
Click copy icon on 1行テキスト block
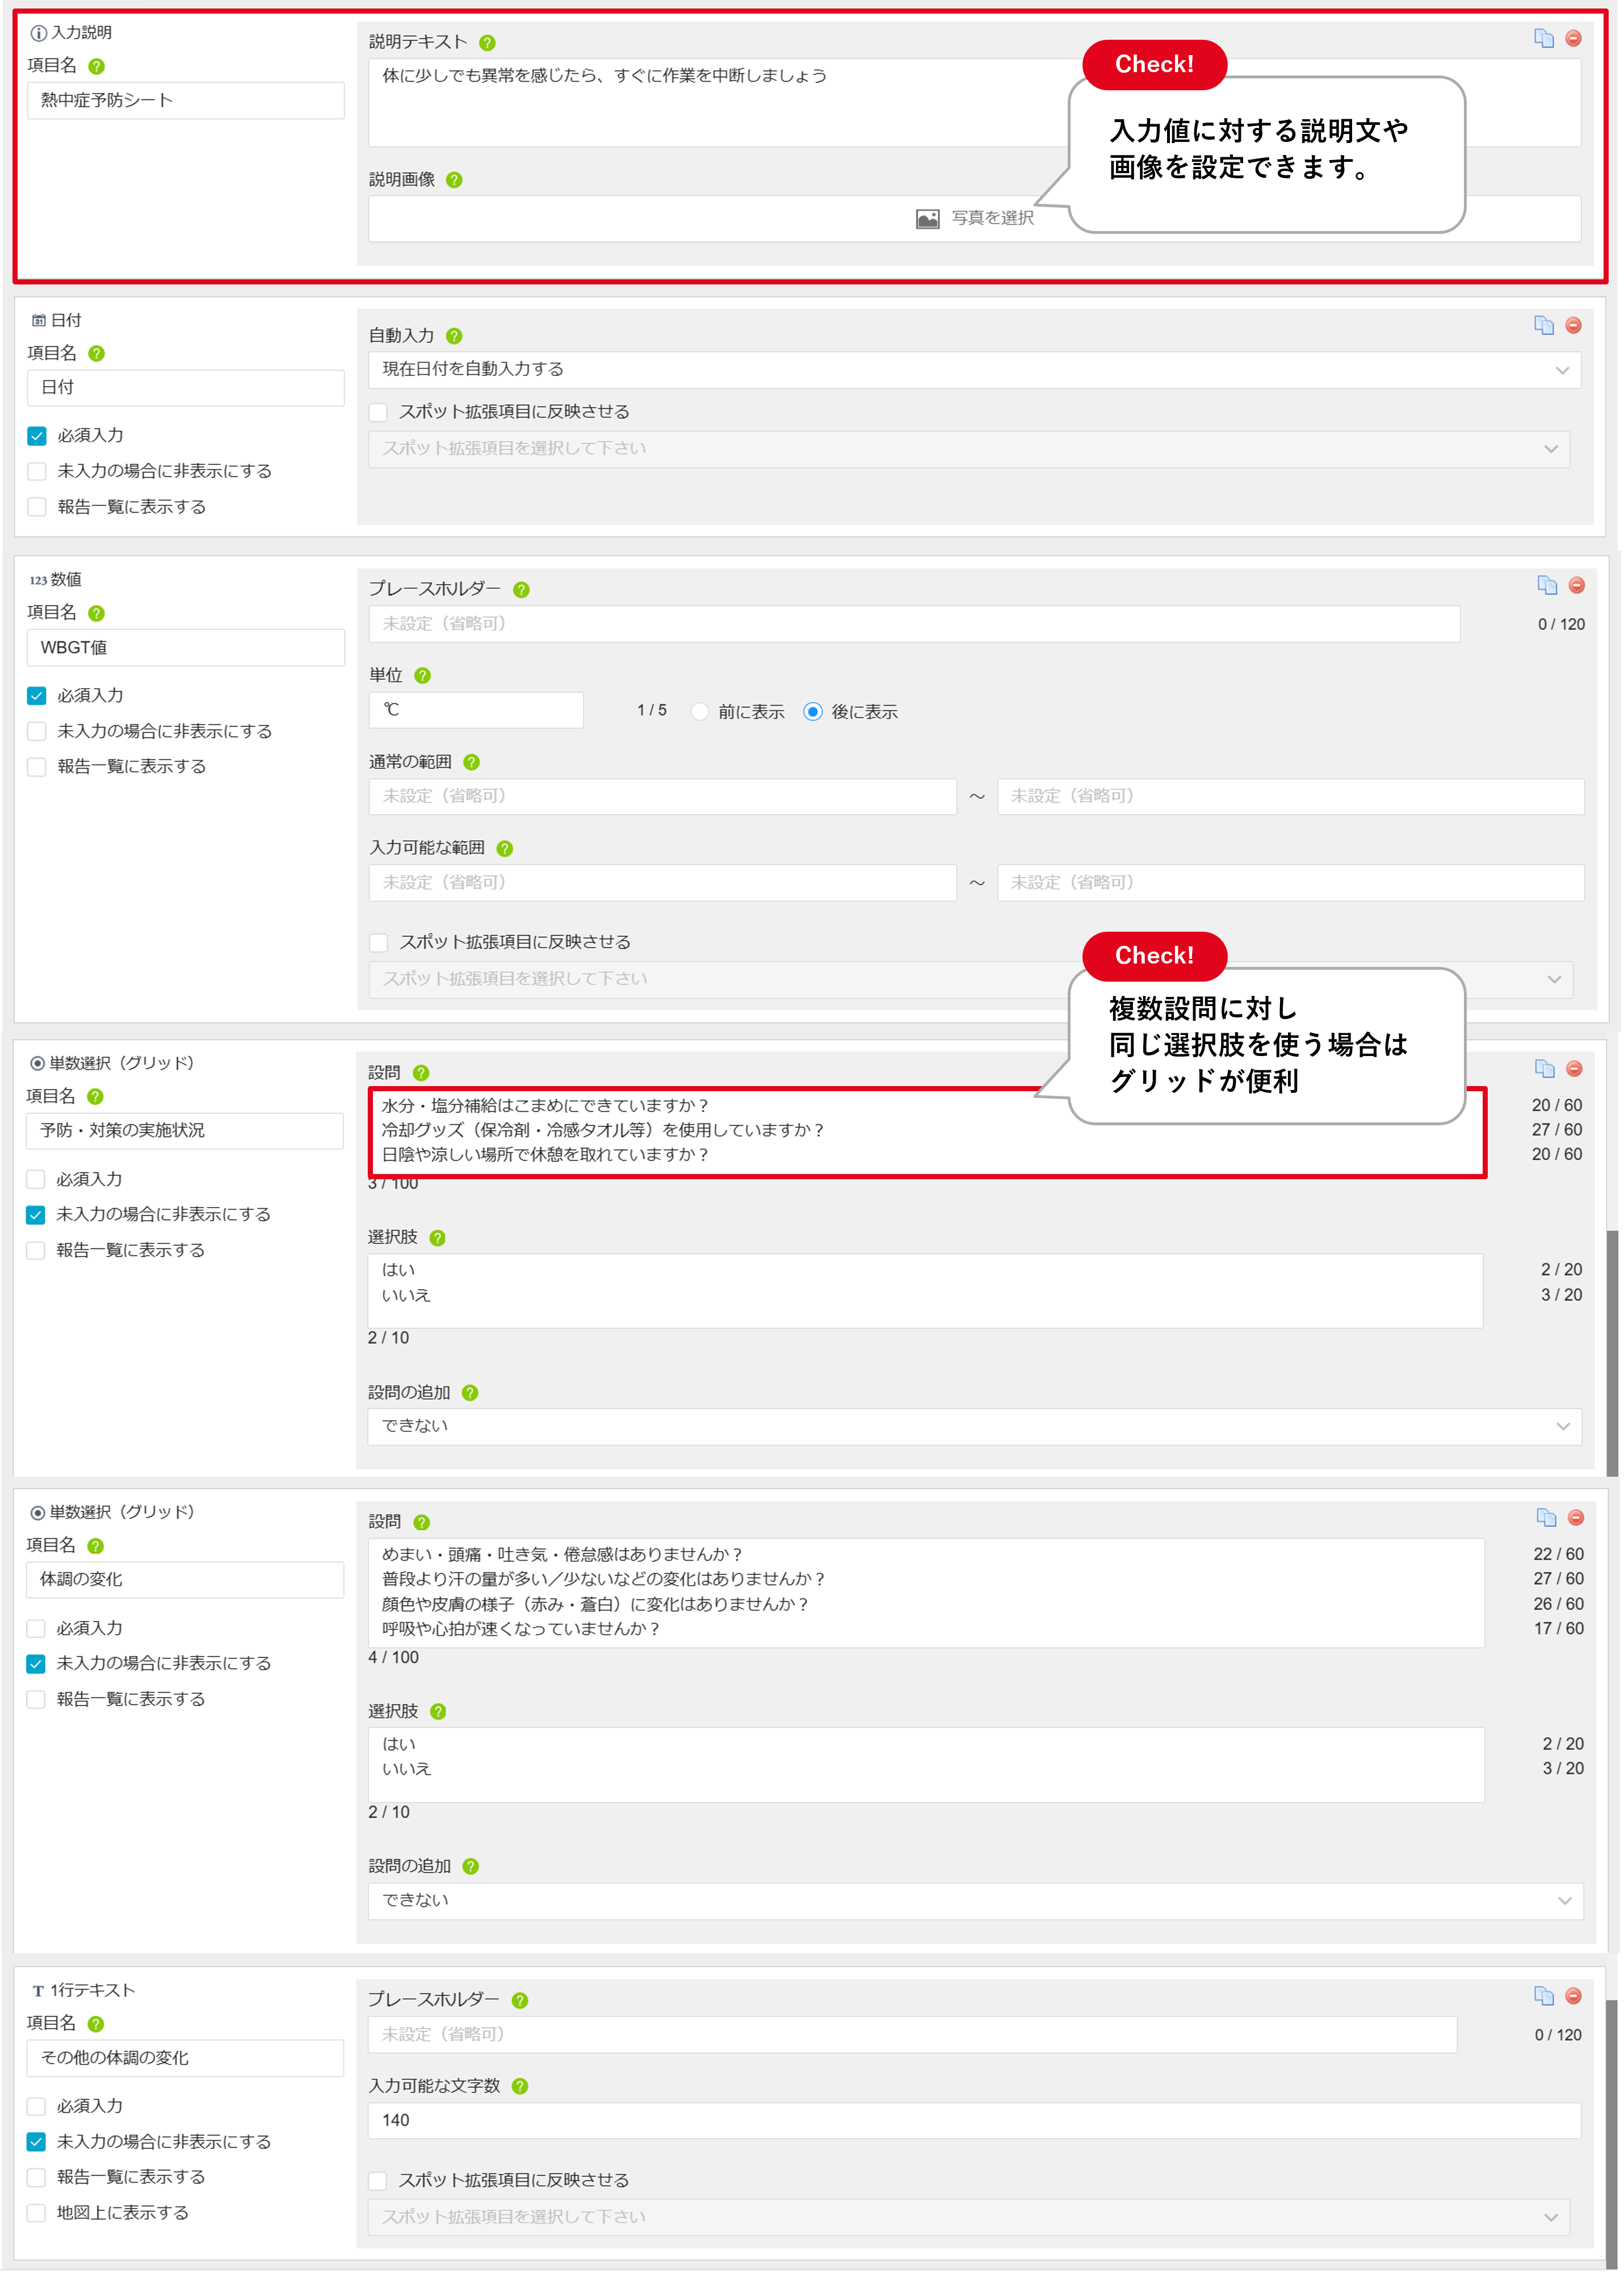click(x=1543, y=1995)
